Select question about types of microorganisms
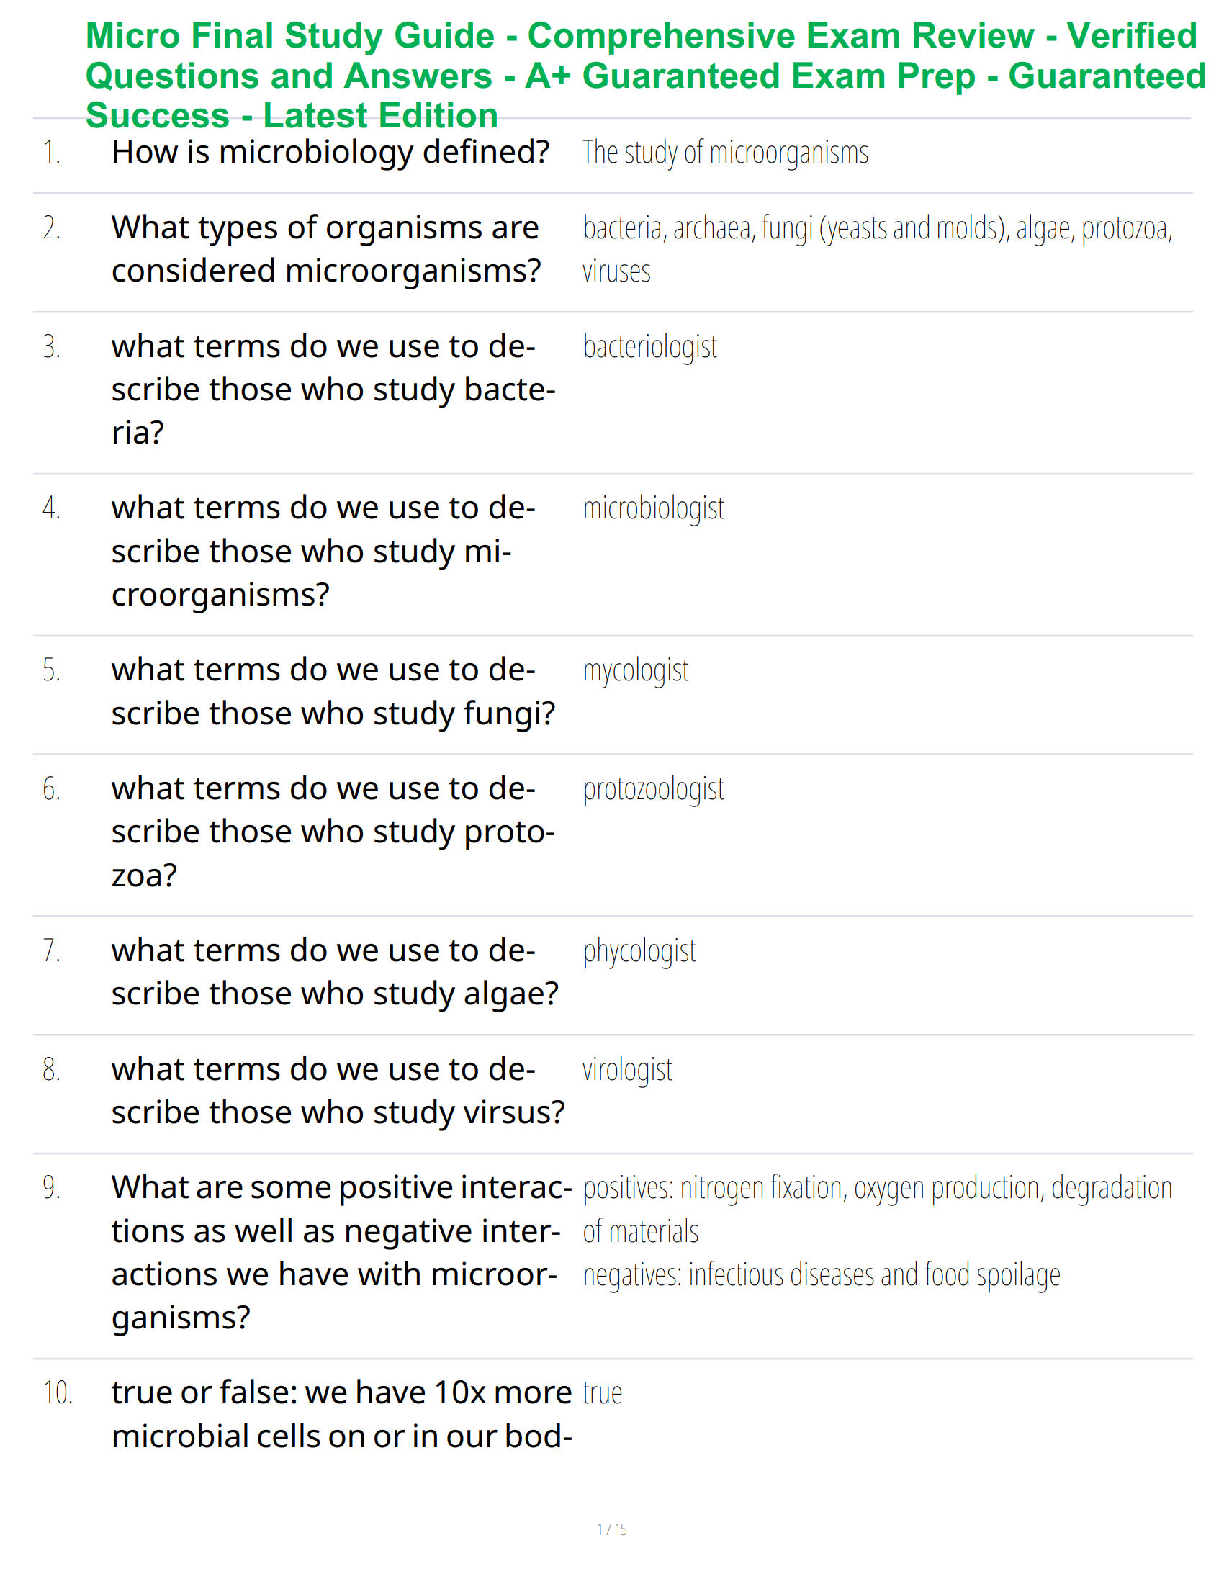Viewport: 1224px width, 1584px height. 326,249
